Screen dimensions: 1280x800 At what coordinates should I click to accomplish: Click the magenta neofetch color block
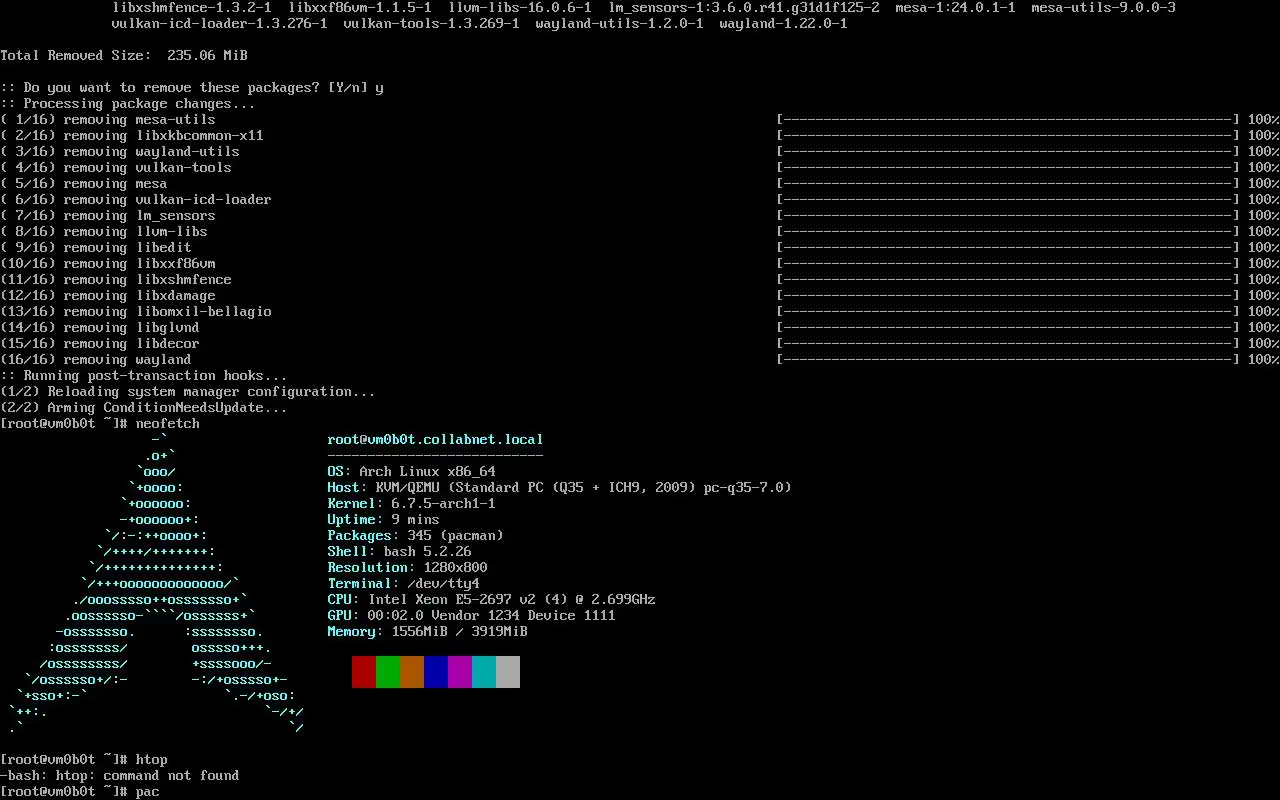pos(460,672)
